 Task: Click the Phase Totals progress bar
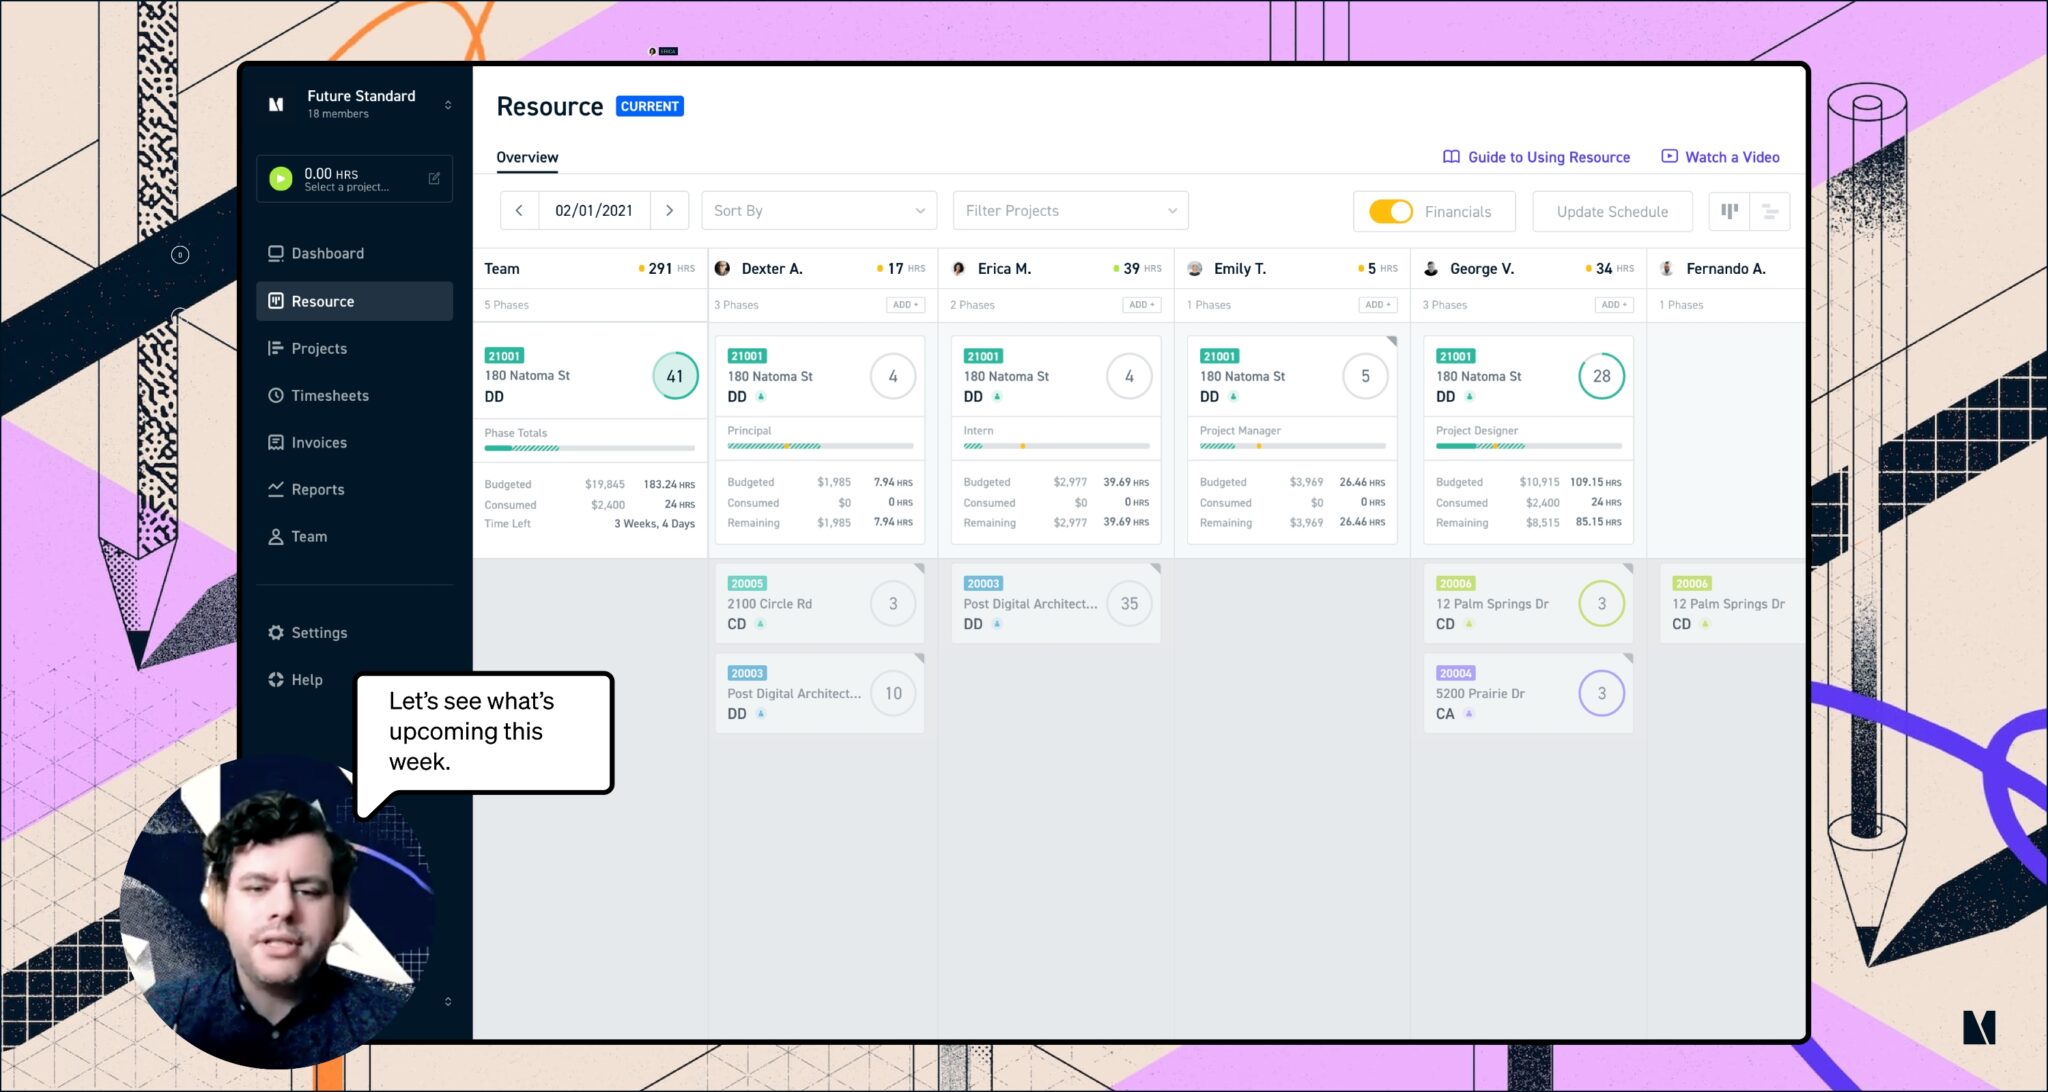589,449
